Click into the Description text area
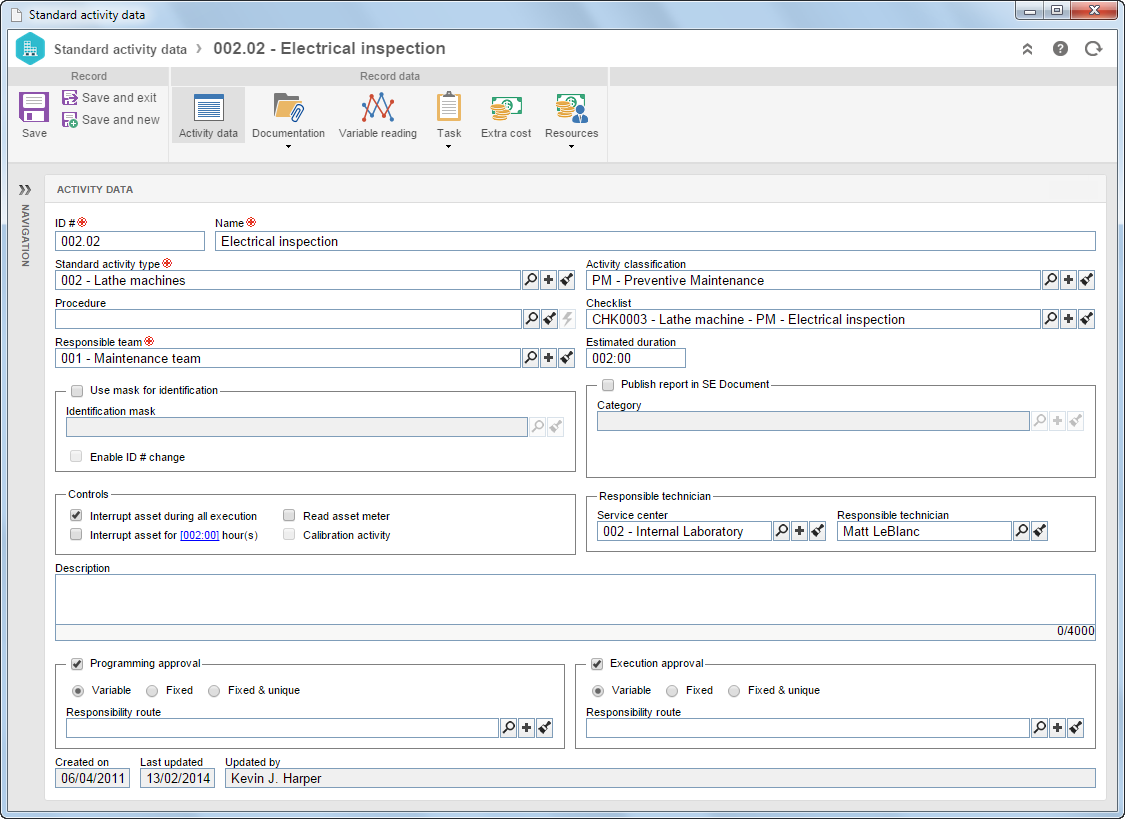The image size is (1125, 819). [x=575, y=600]
